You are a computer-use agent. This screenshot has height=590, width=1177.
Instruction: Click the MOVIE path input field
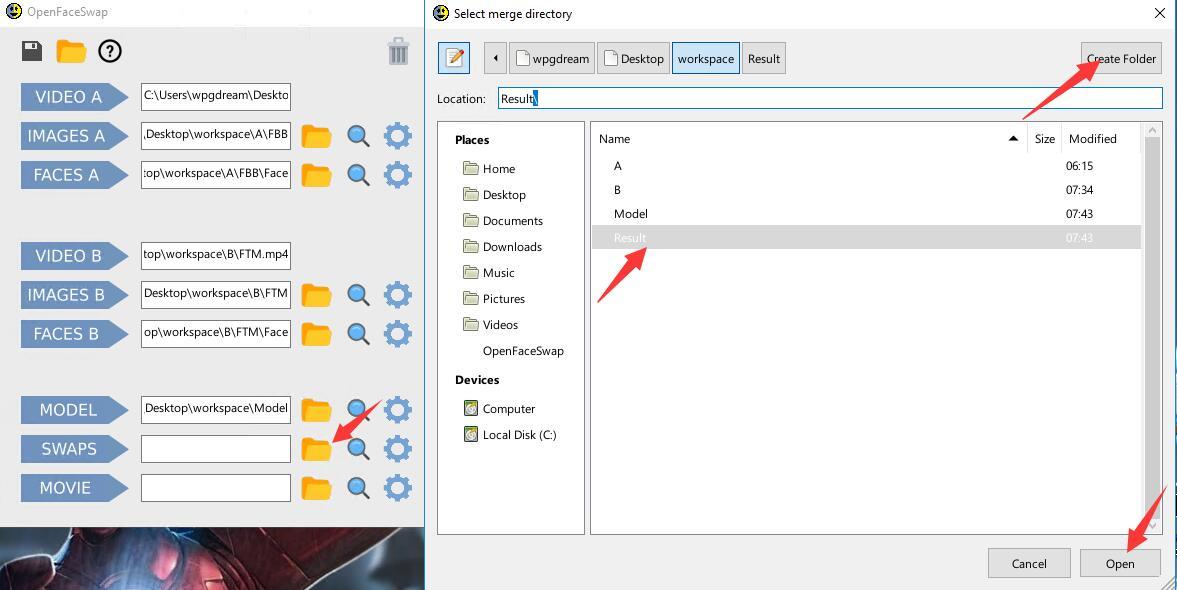(x=216, y=488)
